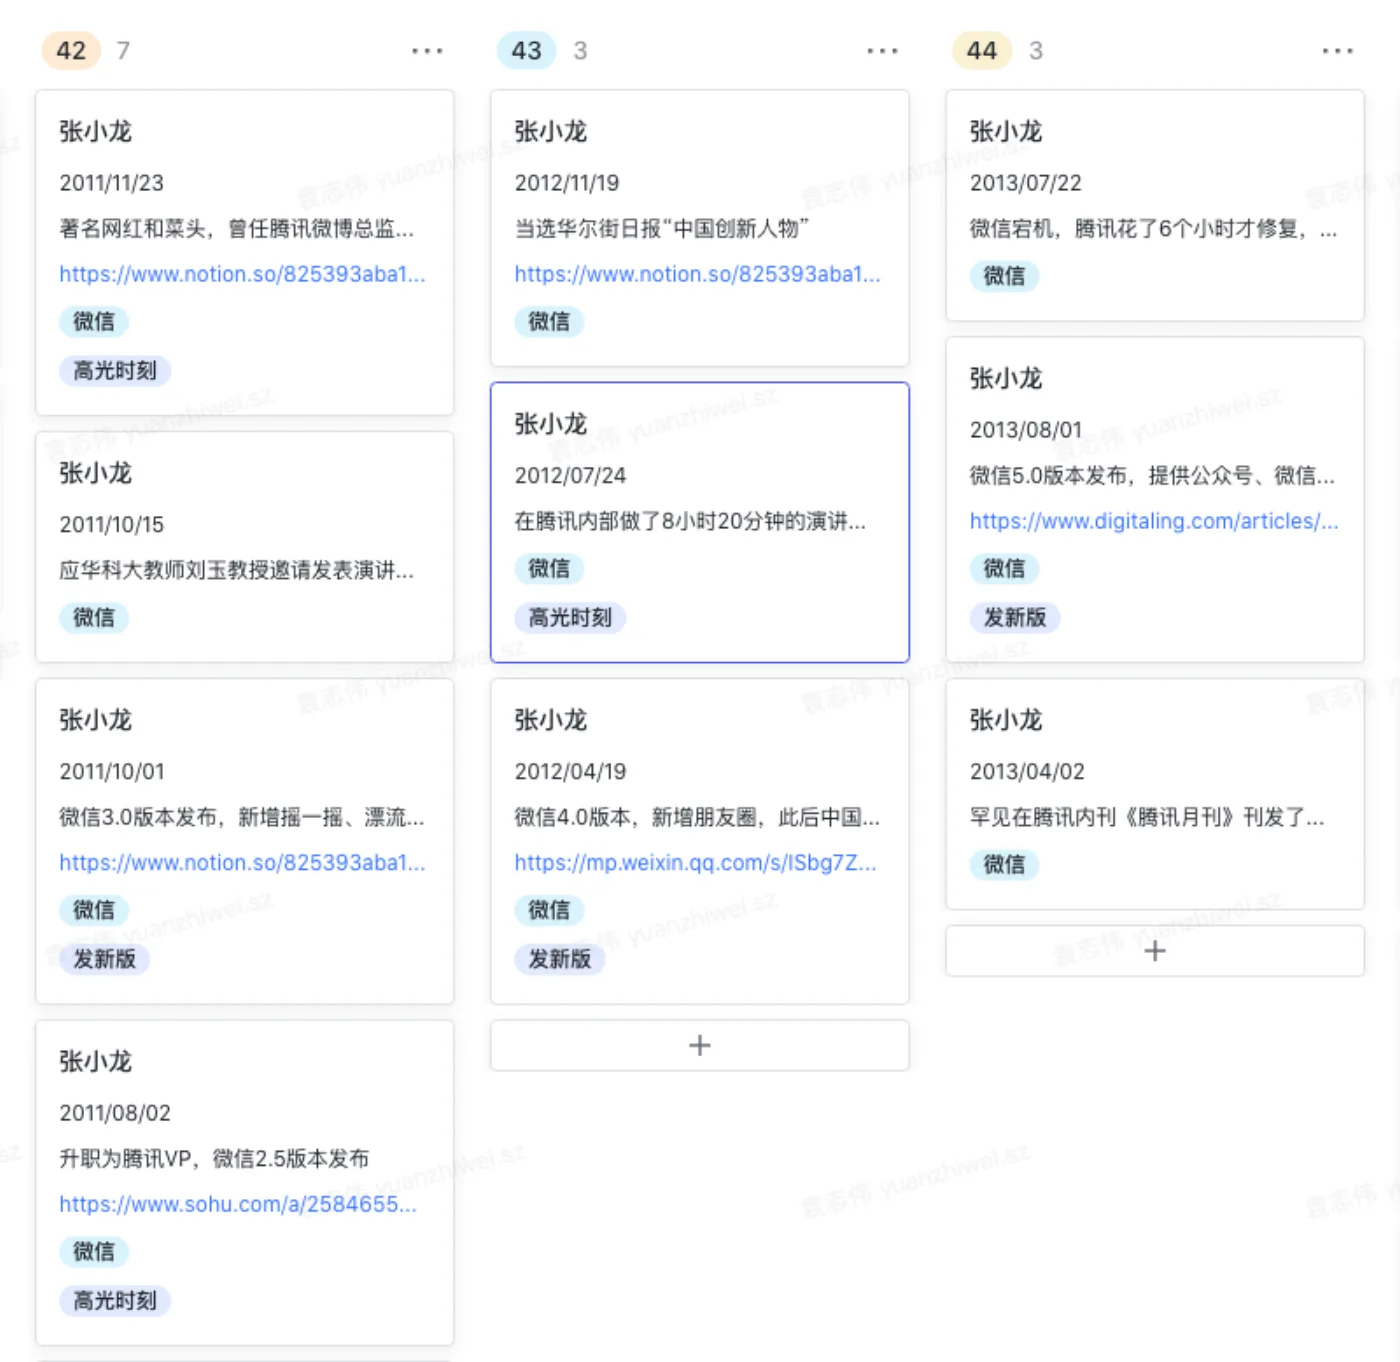The height and width of the screenshot is (1362, 1400).
Task: Open the more options menu for column 44
Action: point(1337,51)
